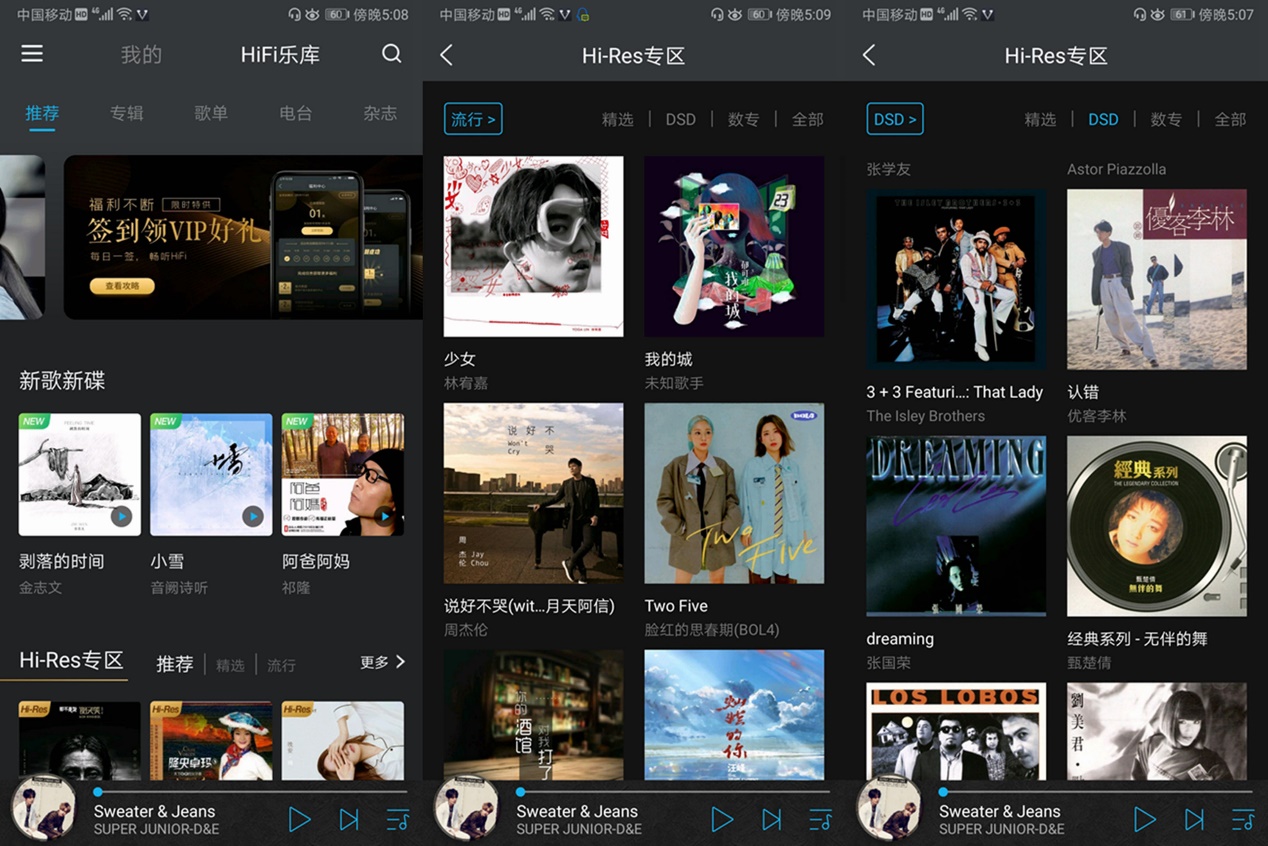Viewport: 1268px width, 846px height.
Task: Expand the 流行 category dropdown
Action: click(x=473, y=119)
